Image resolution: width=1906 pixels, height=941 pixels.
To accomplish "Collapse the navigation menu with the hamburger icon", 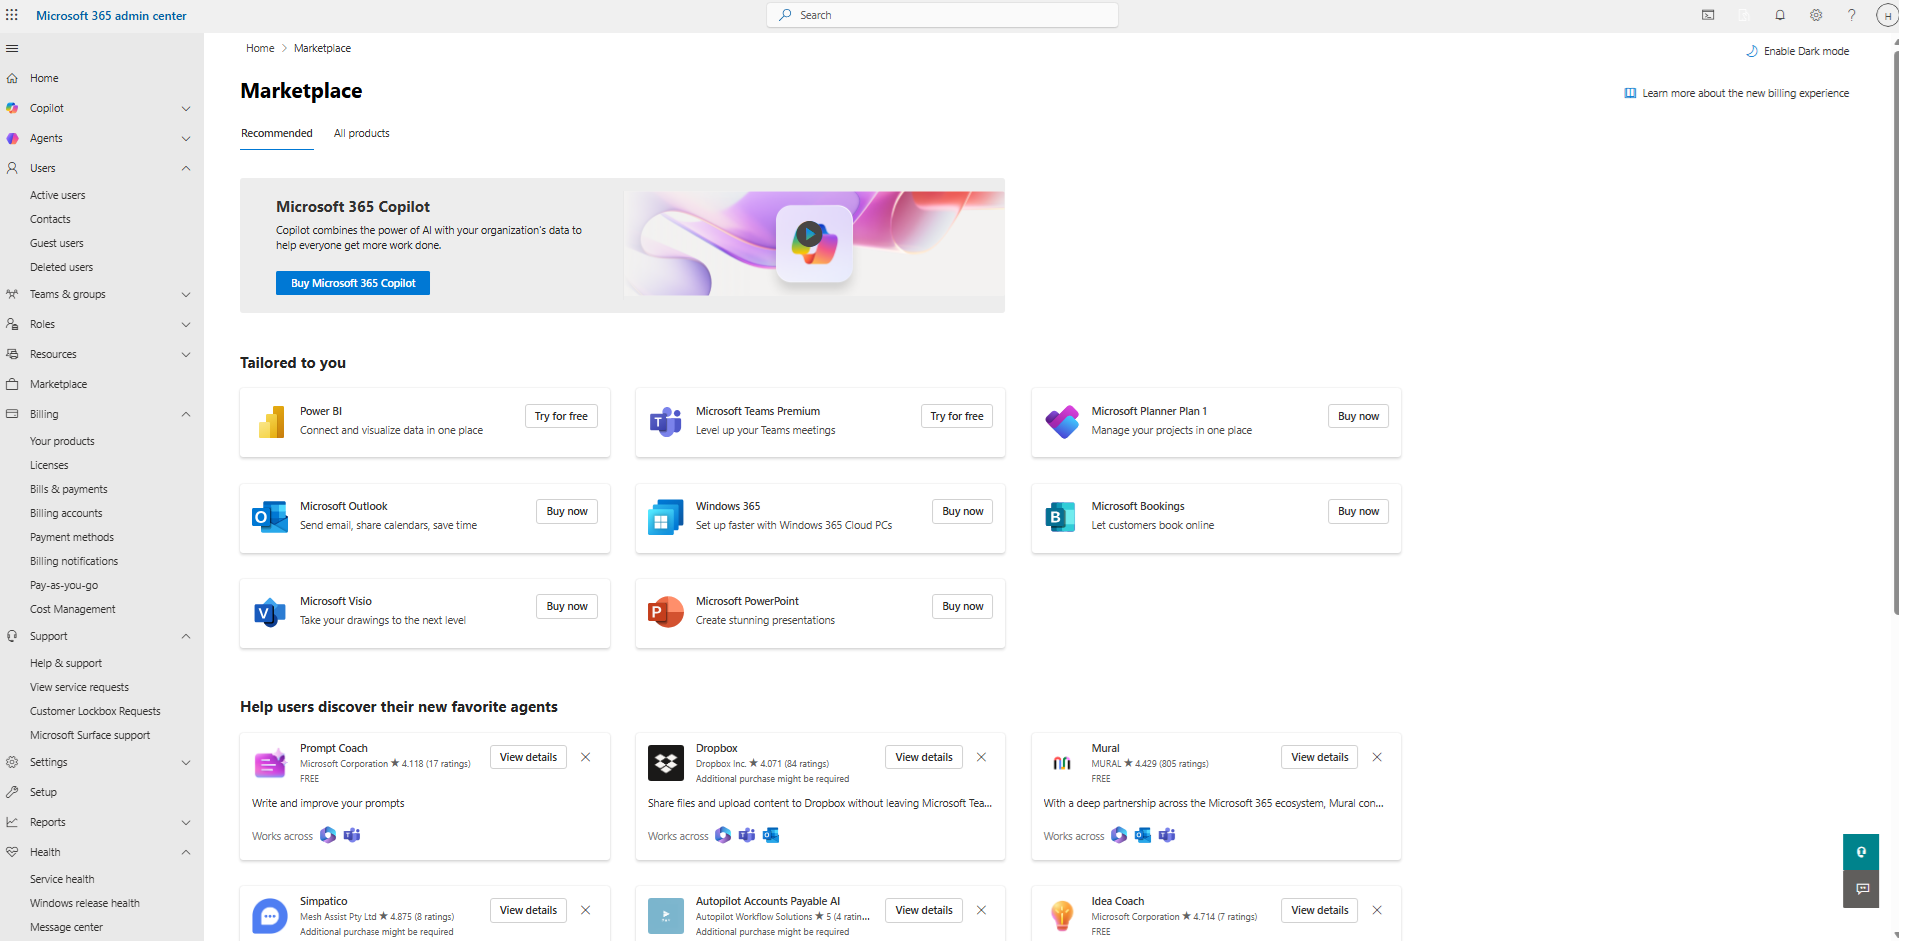I will 12,48.
